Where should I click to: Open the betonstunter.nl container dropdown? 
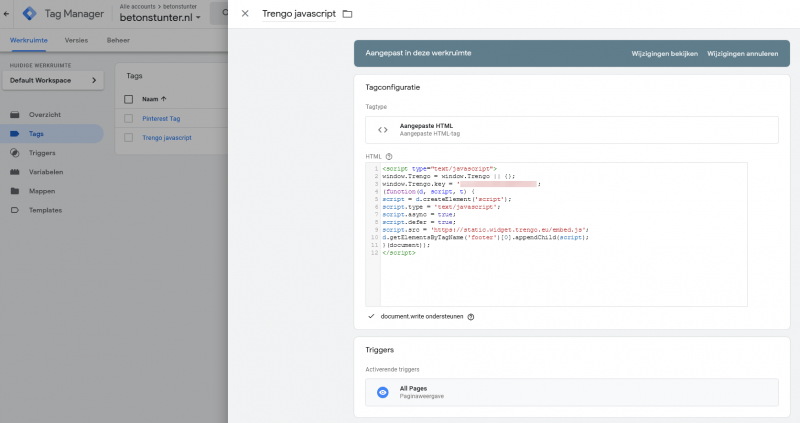click(x=160, y=17)
